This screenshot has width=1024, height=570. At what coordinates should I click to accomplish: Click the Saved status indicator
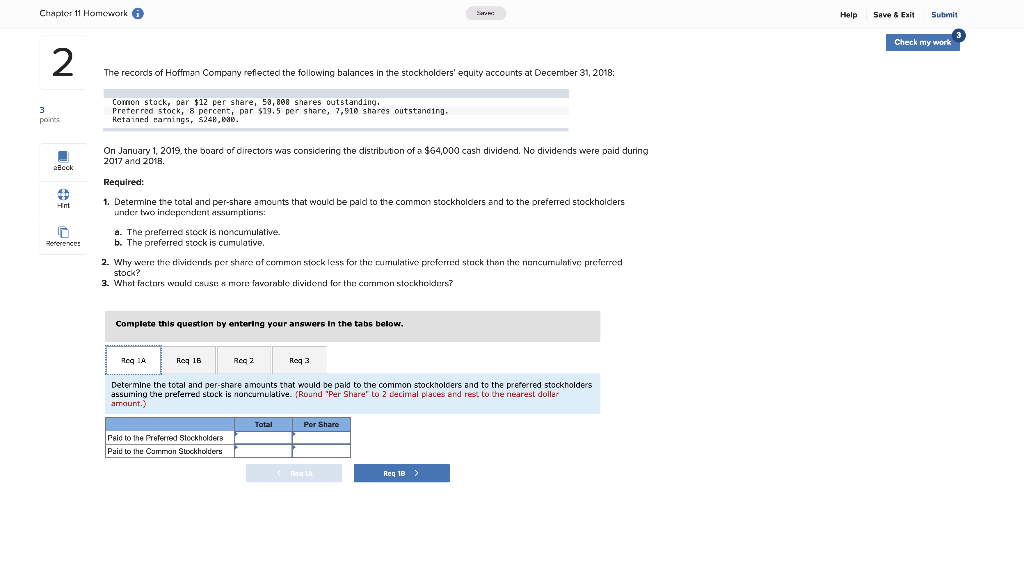tap(485, 13)
